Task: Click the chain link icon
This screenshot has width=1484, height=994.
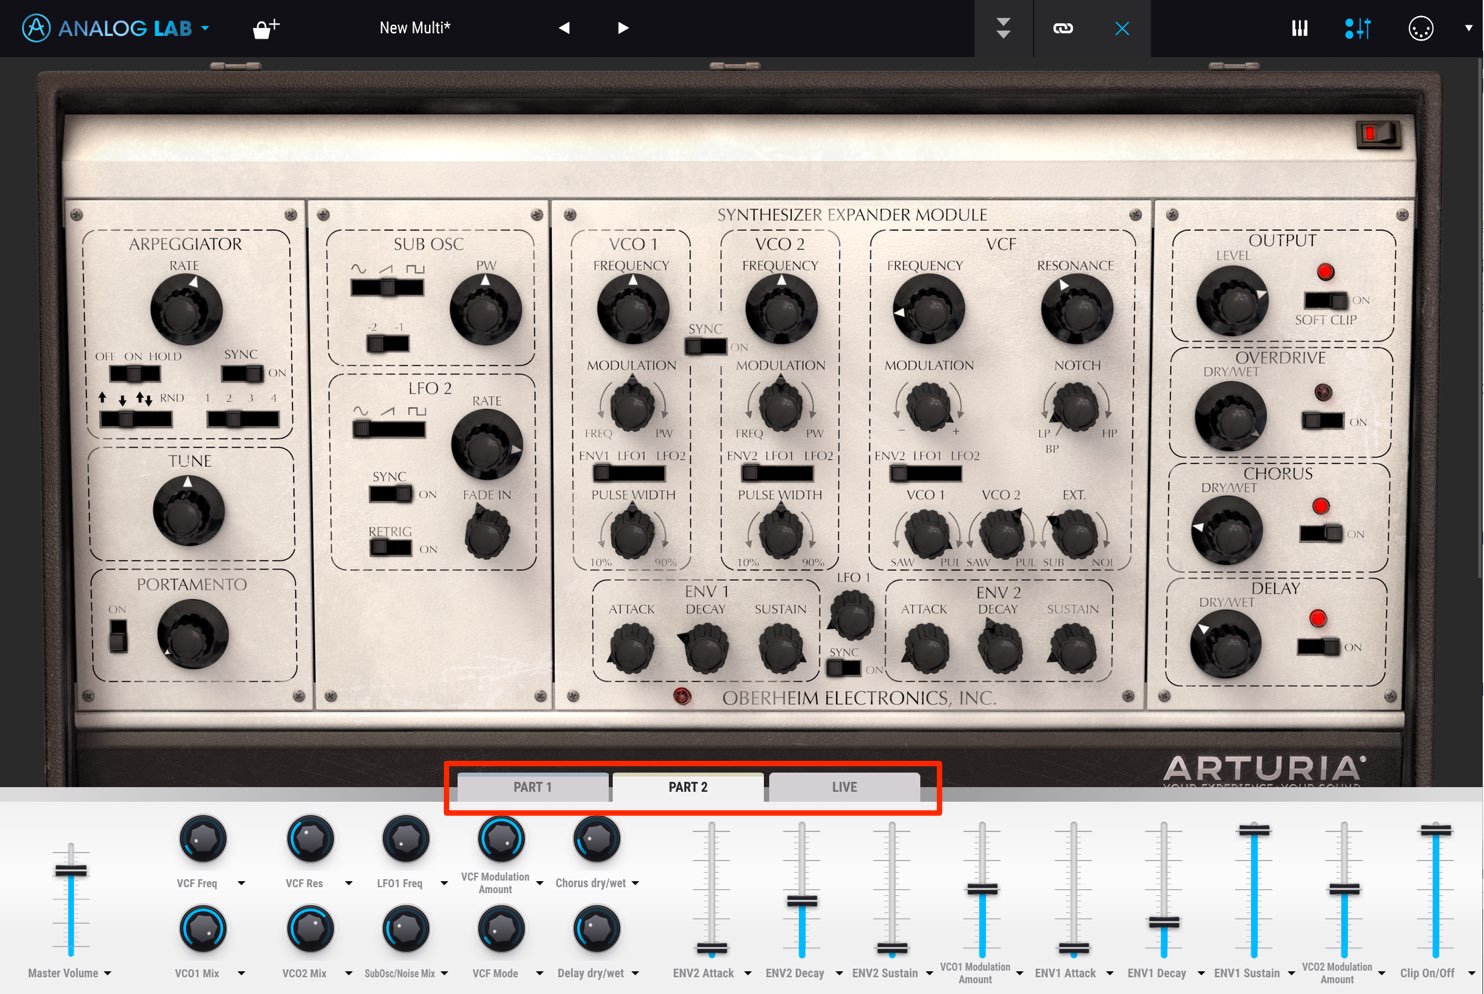Action: tap(1063, 28)
